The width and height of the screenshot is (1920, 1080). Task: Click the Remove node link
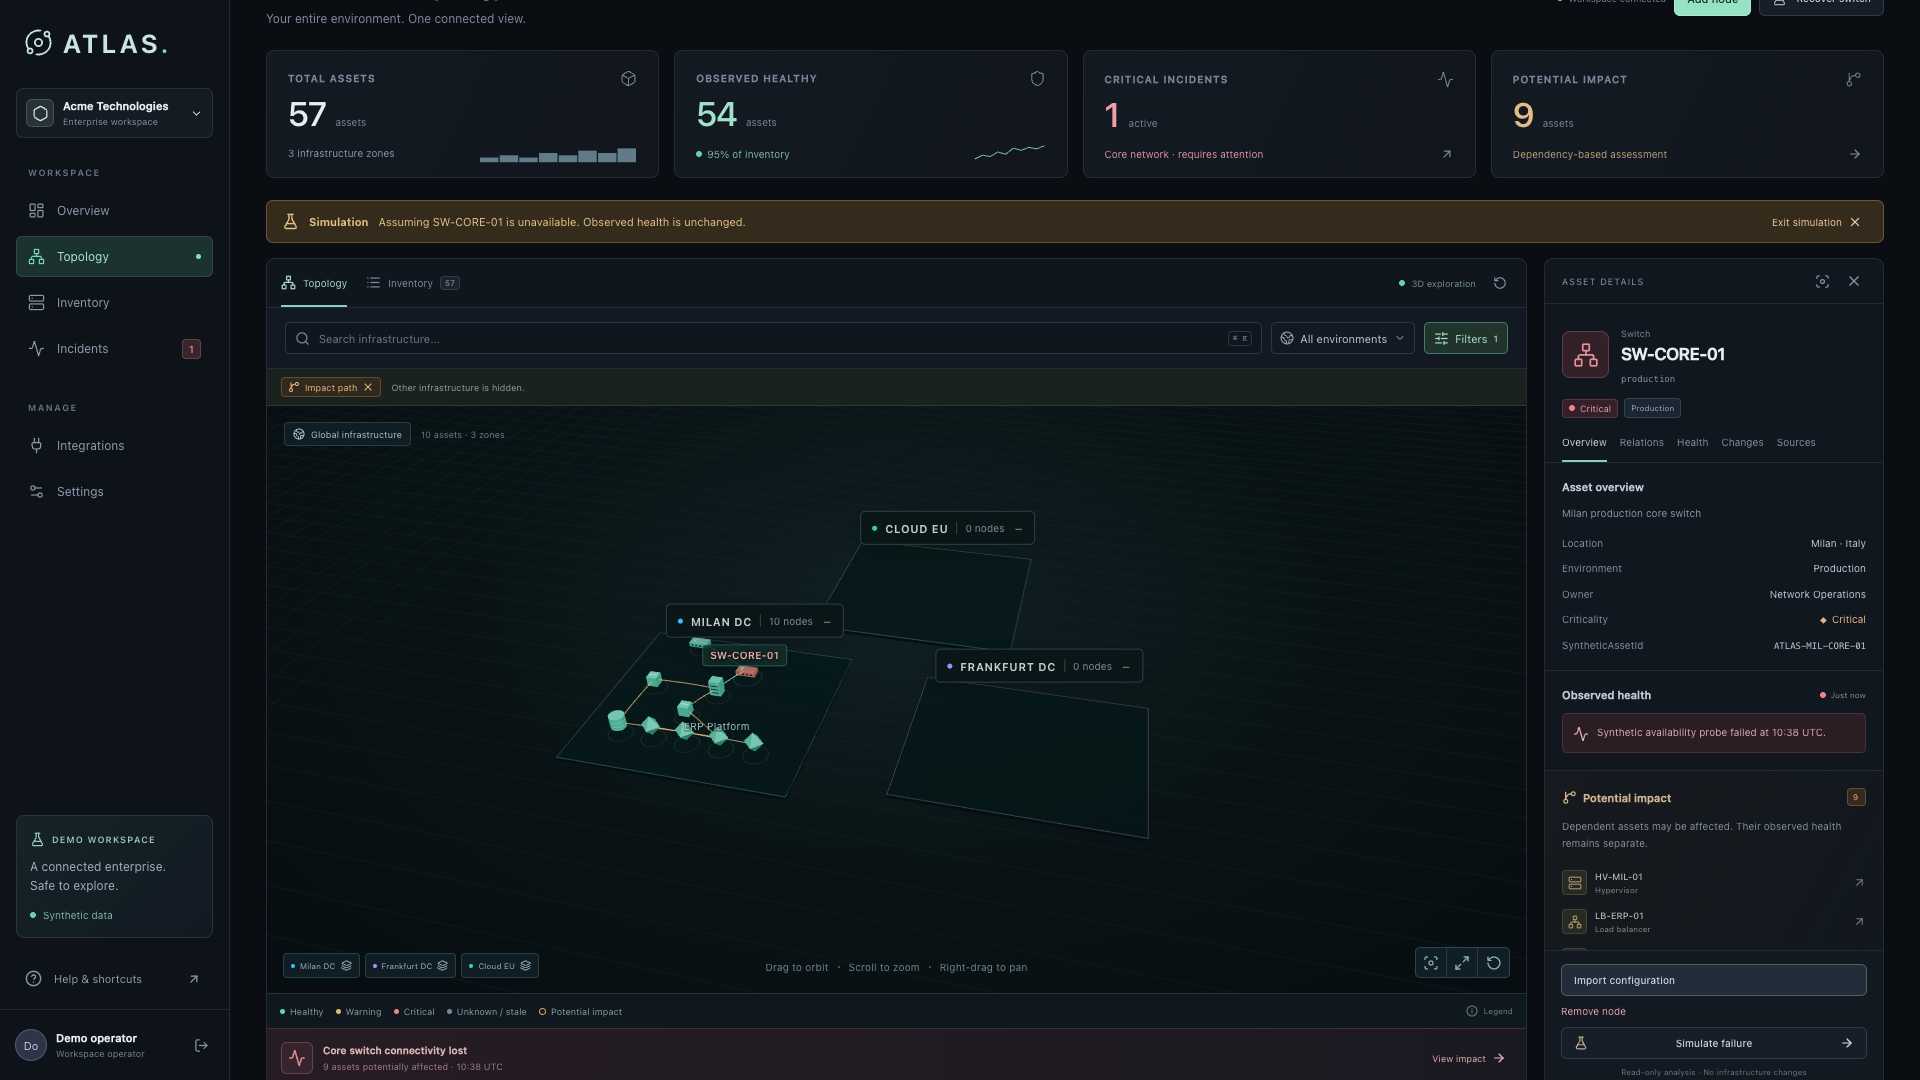[x=1593, y=1012]
